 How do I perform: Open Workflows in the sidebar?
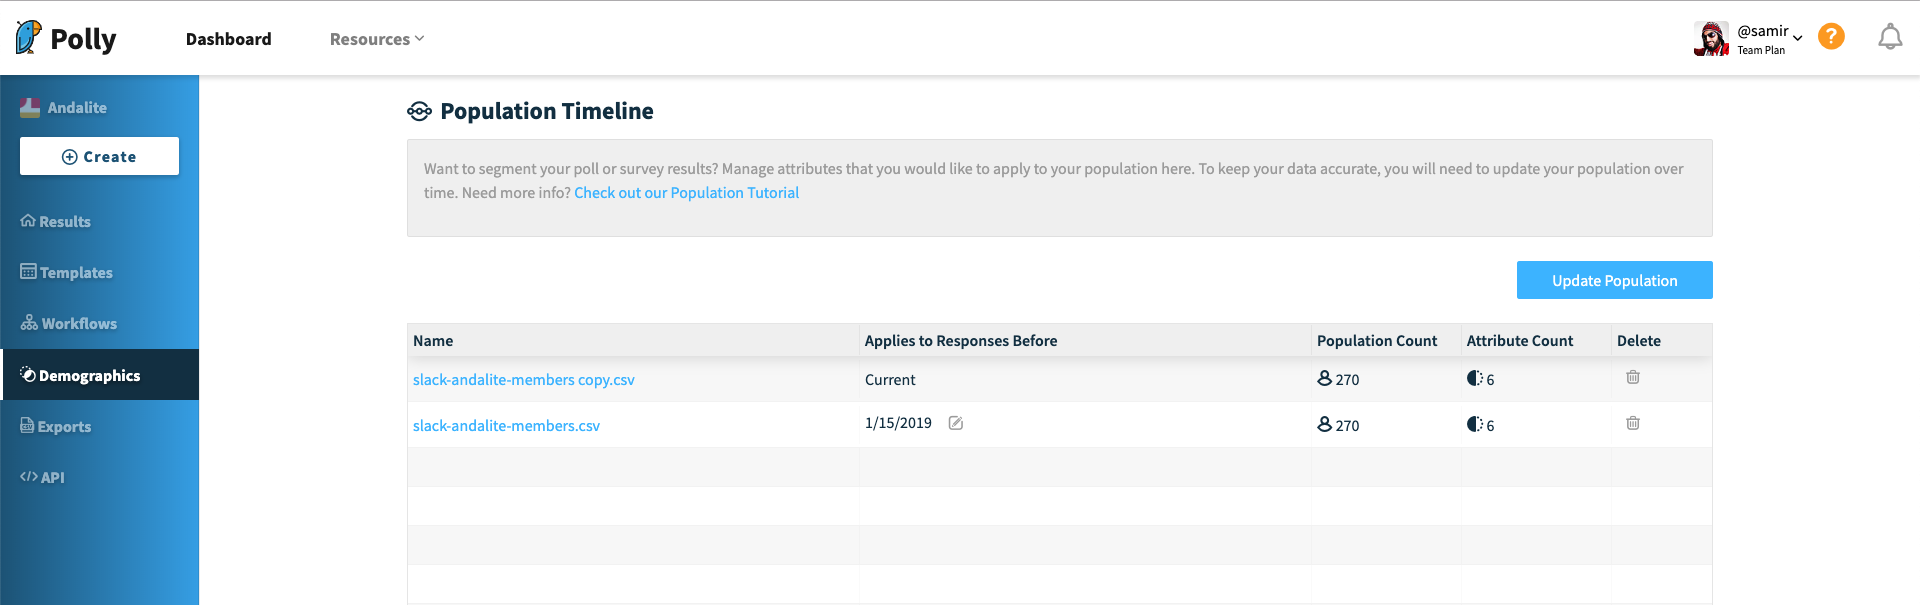click(69, 323)
